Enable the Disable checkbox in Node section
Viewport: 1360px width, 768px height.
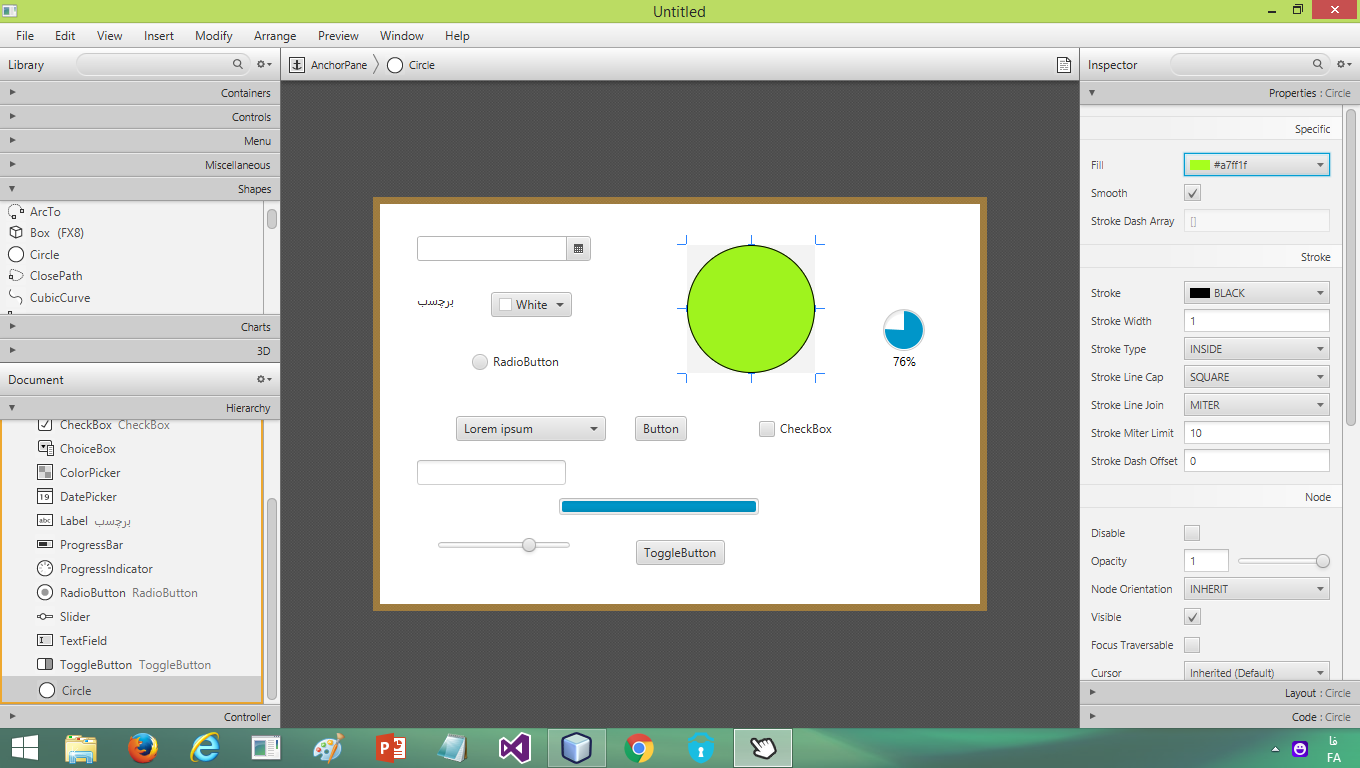(1192, 533)
